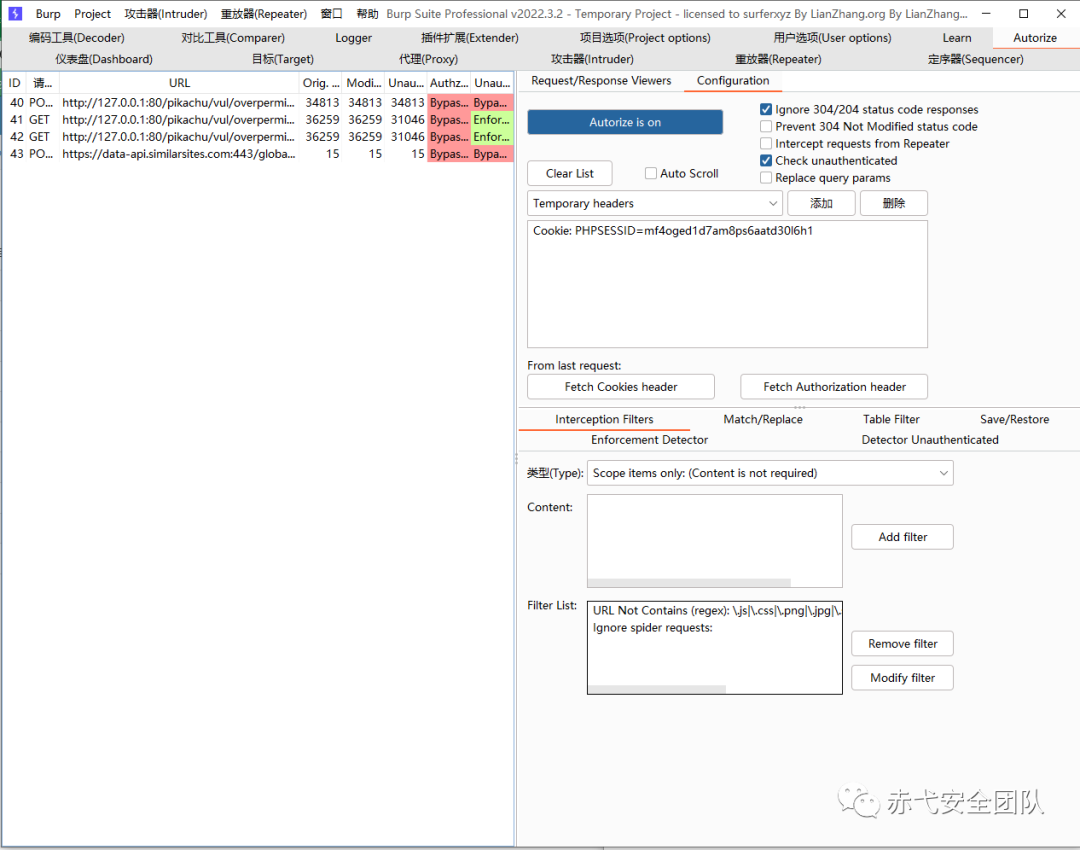Enable Prevent 304 Not Modified status code

[766, 127]
